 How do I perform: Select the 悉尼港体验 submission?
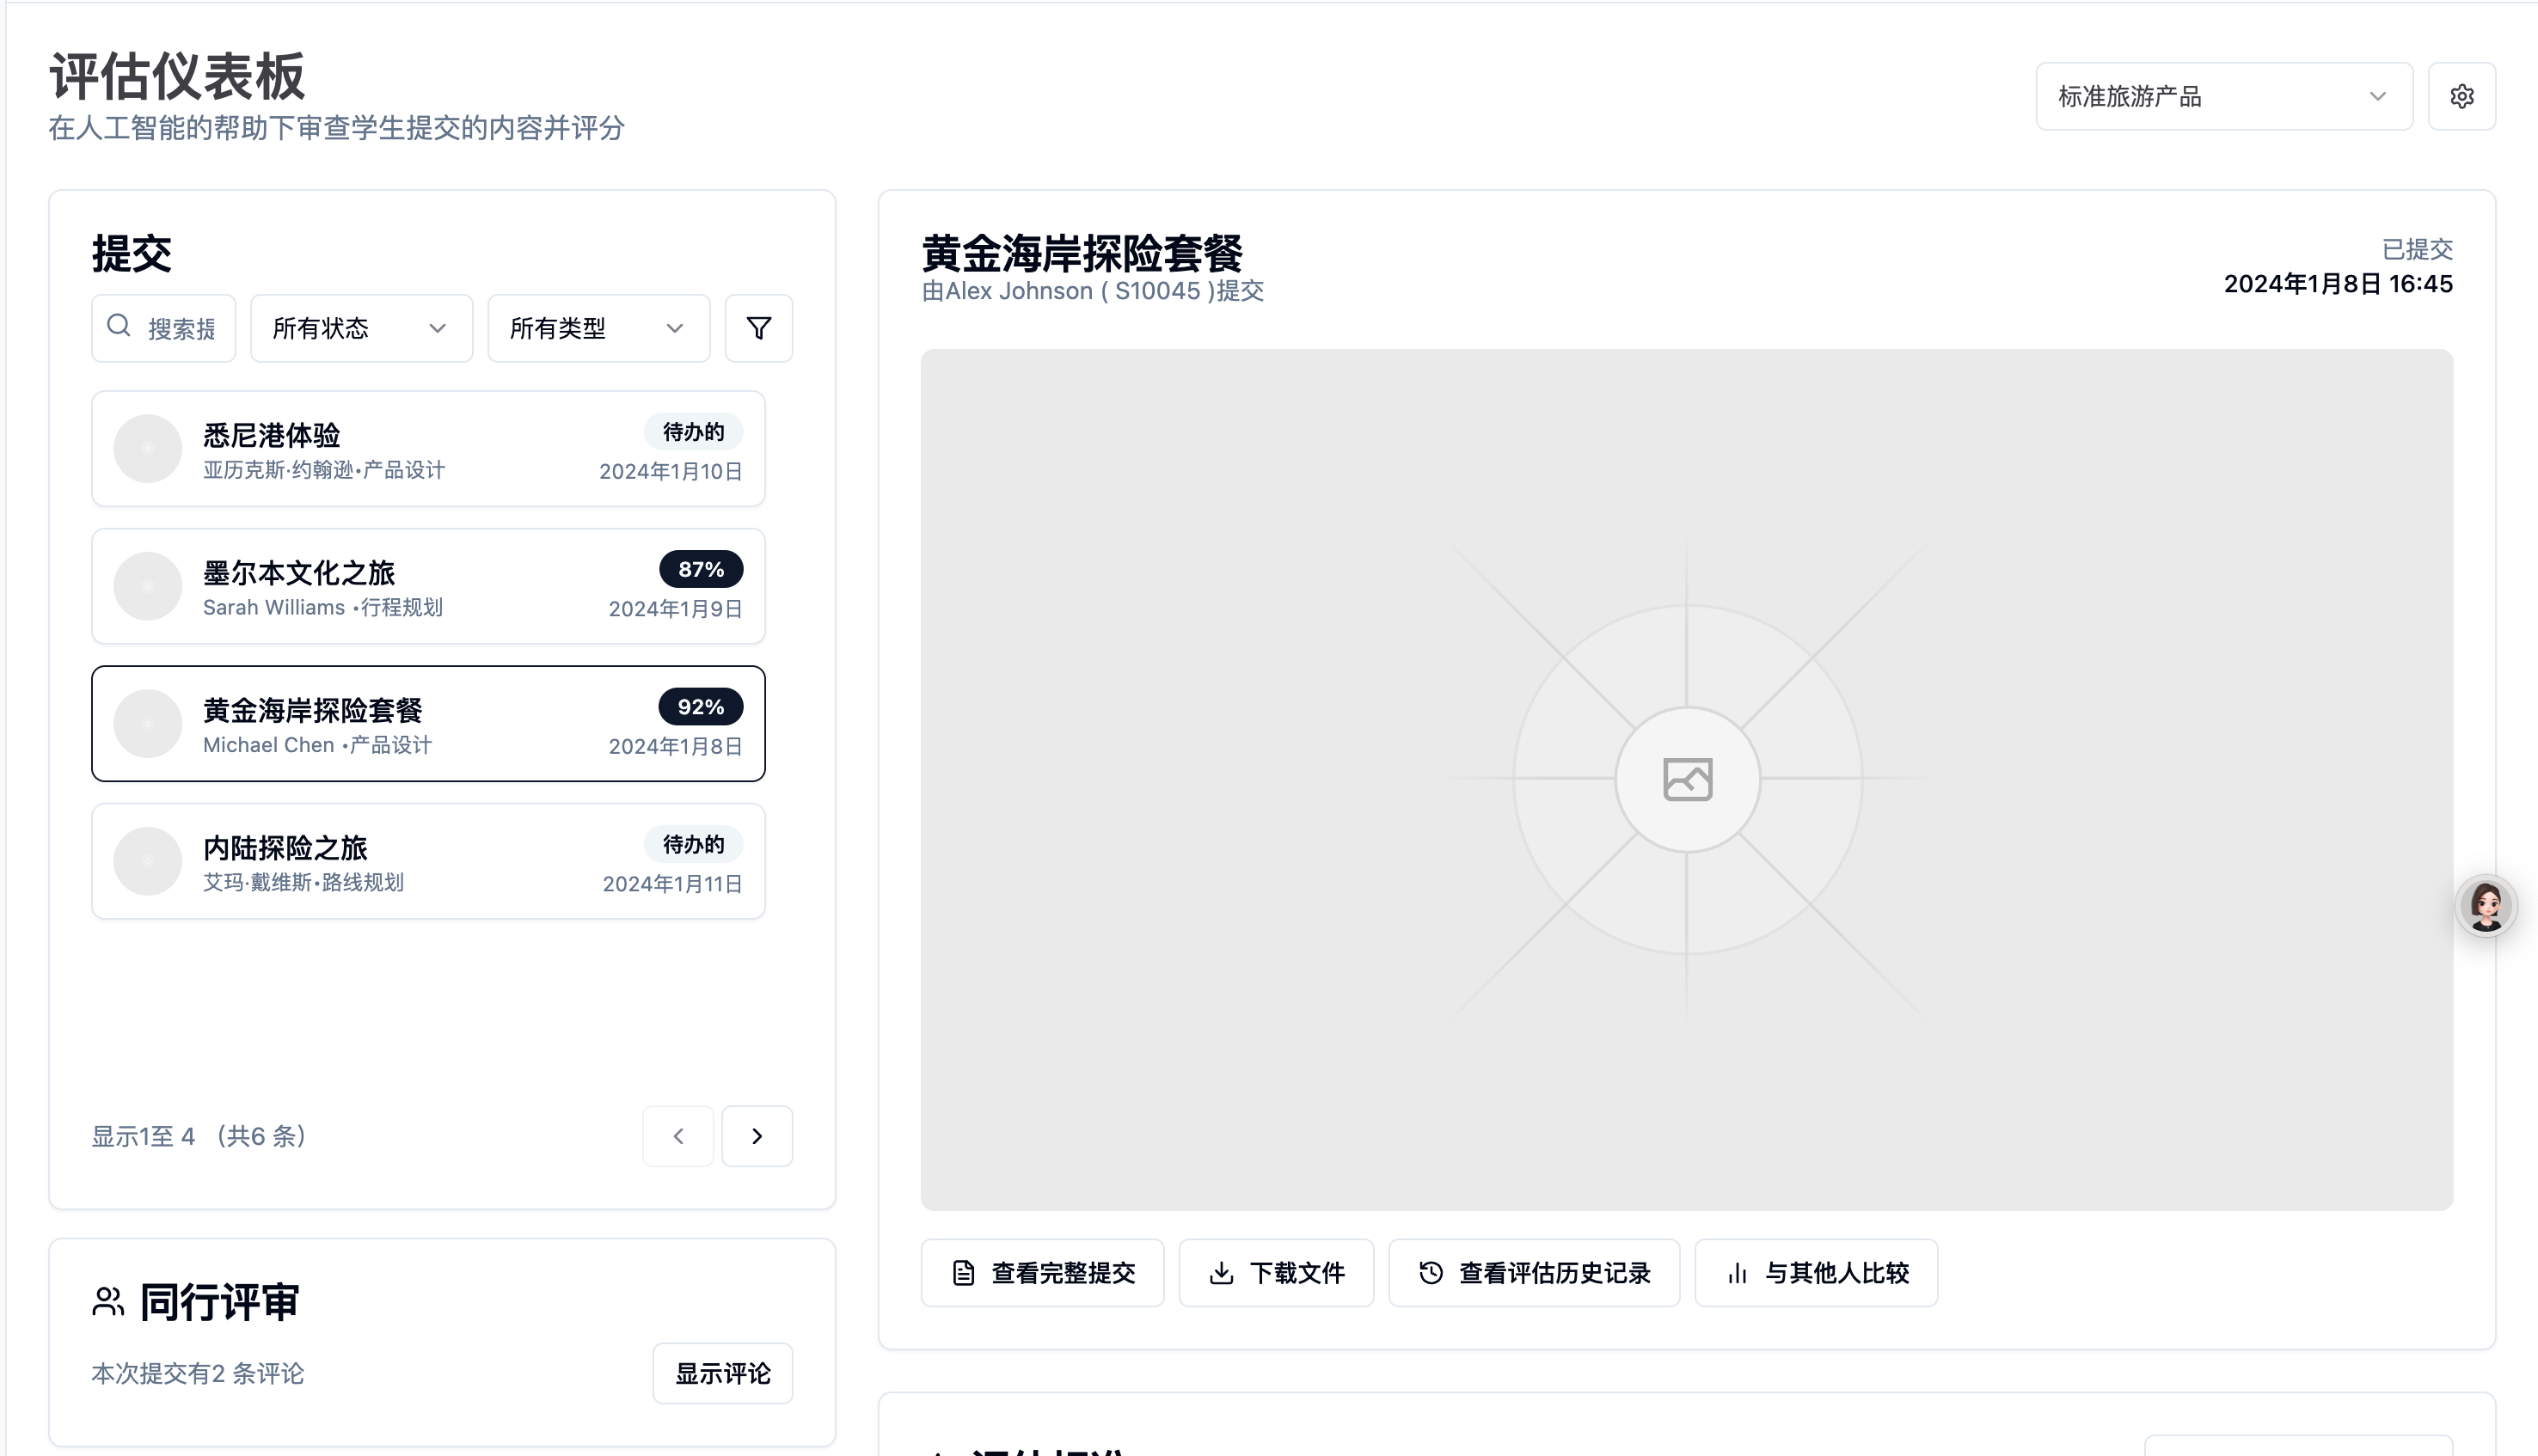[x=428, y=448]
